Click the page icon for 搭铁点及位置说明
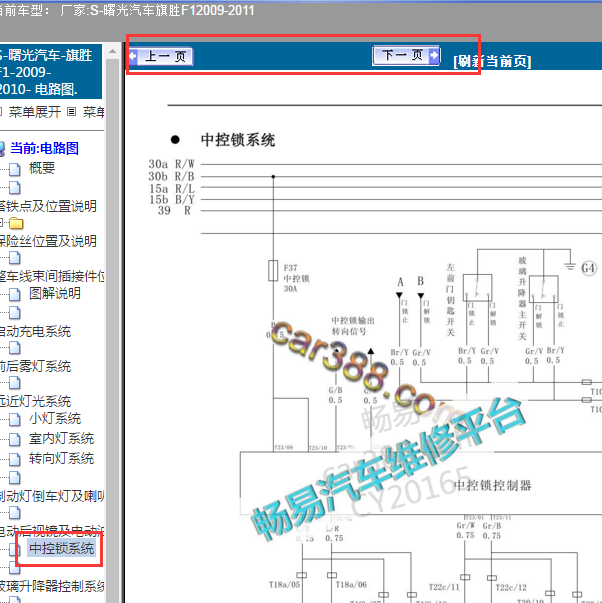This screenshot has height=603, width=602. pyautogui.click(x=15, y=188)
